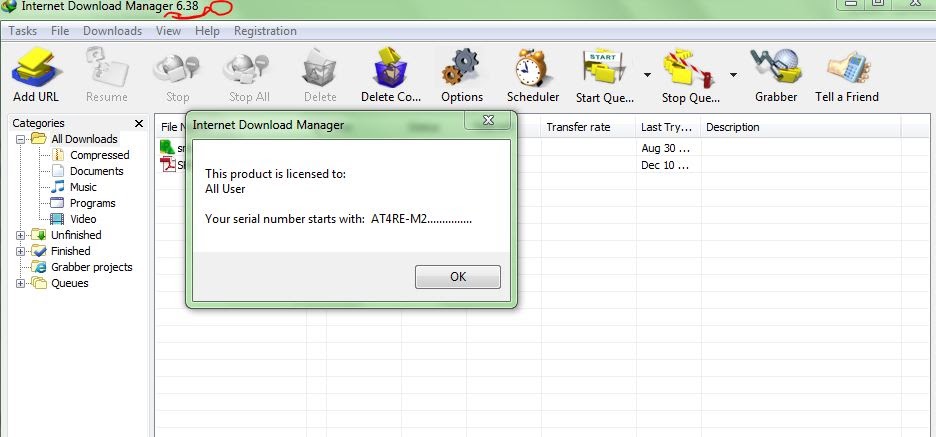Screen dimensions: 936x437
Task: Click OK in the license dialog
Action: pos(458,277)
